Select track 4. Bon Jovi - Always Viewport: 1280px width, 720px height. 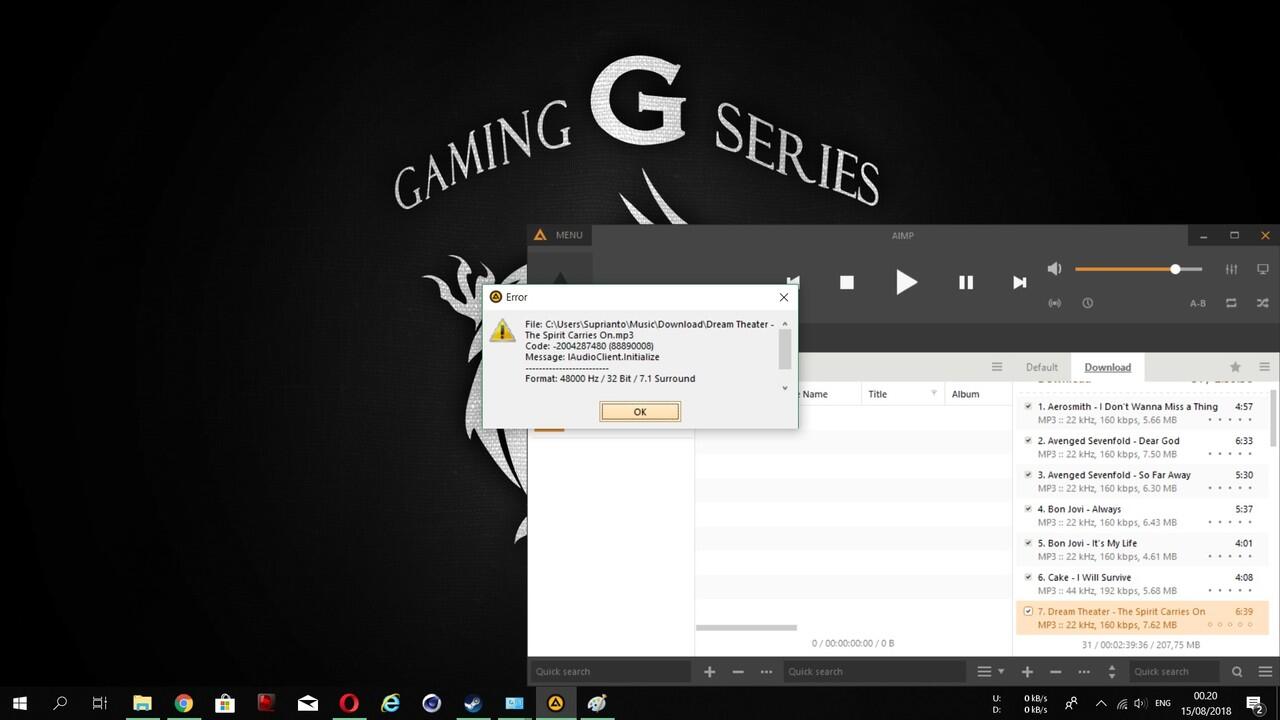tap(1141, 515)
